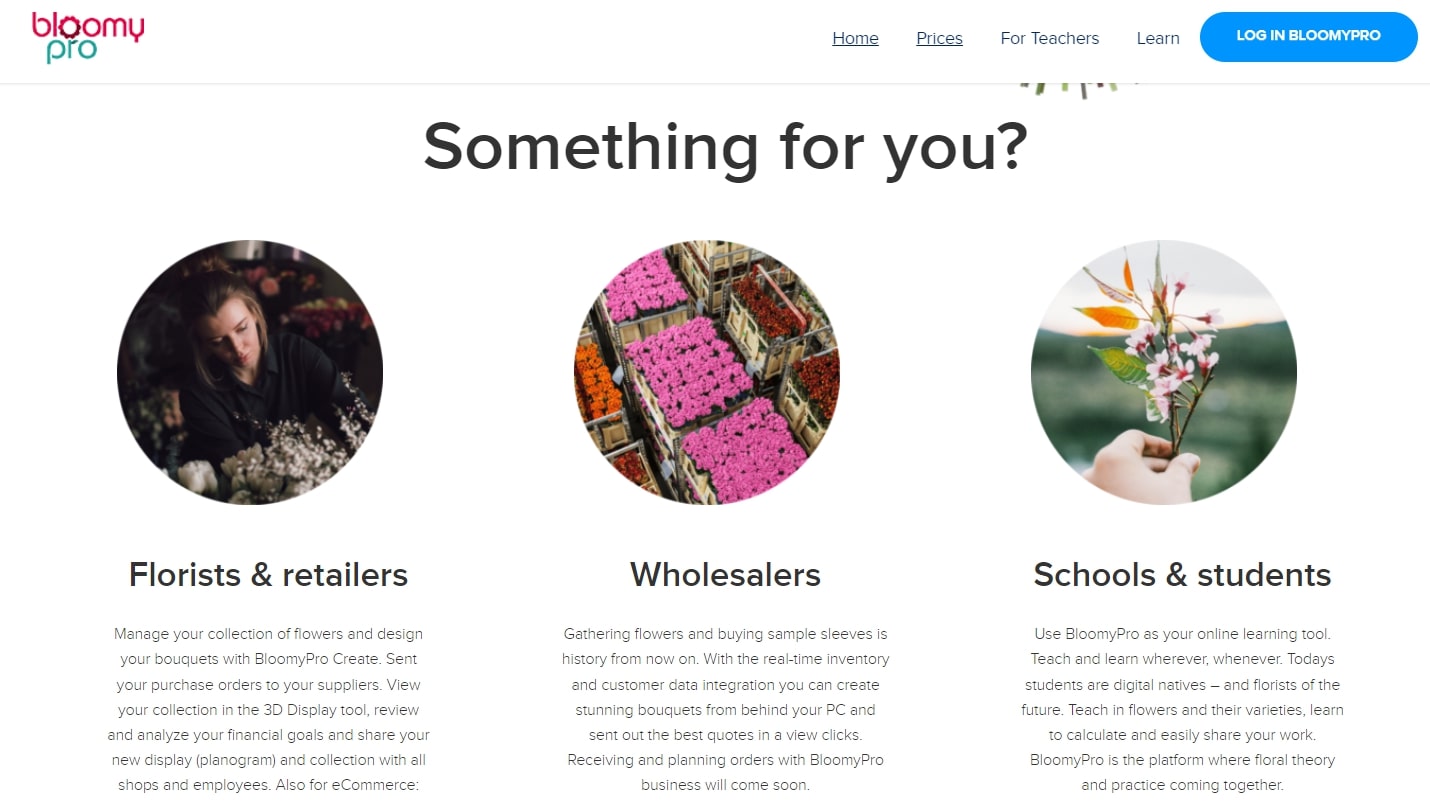
Task: Click the Florists & retailers description paragraph
Action: coord(268,709)
